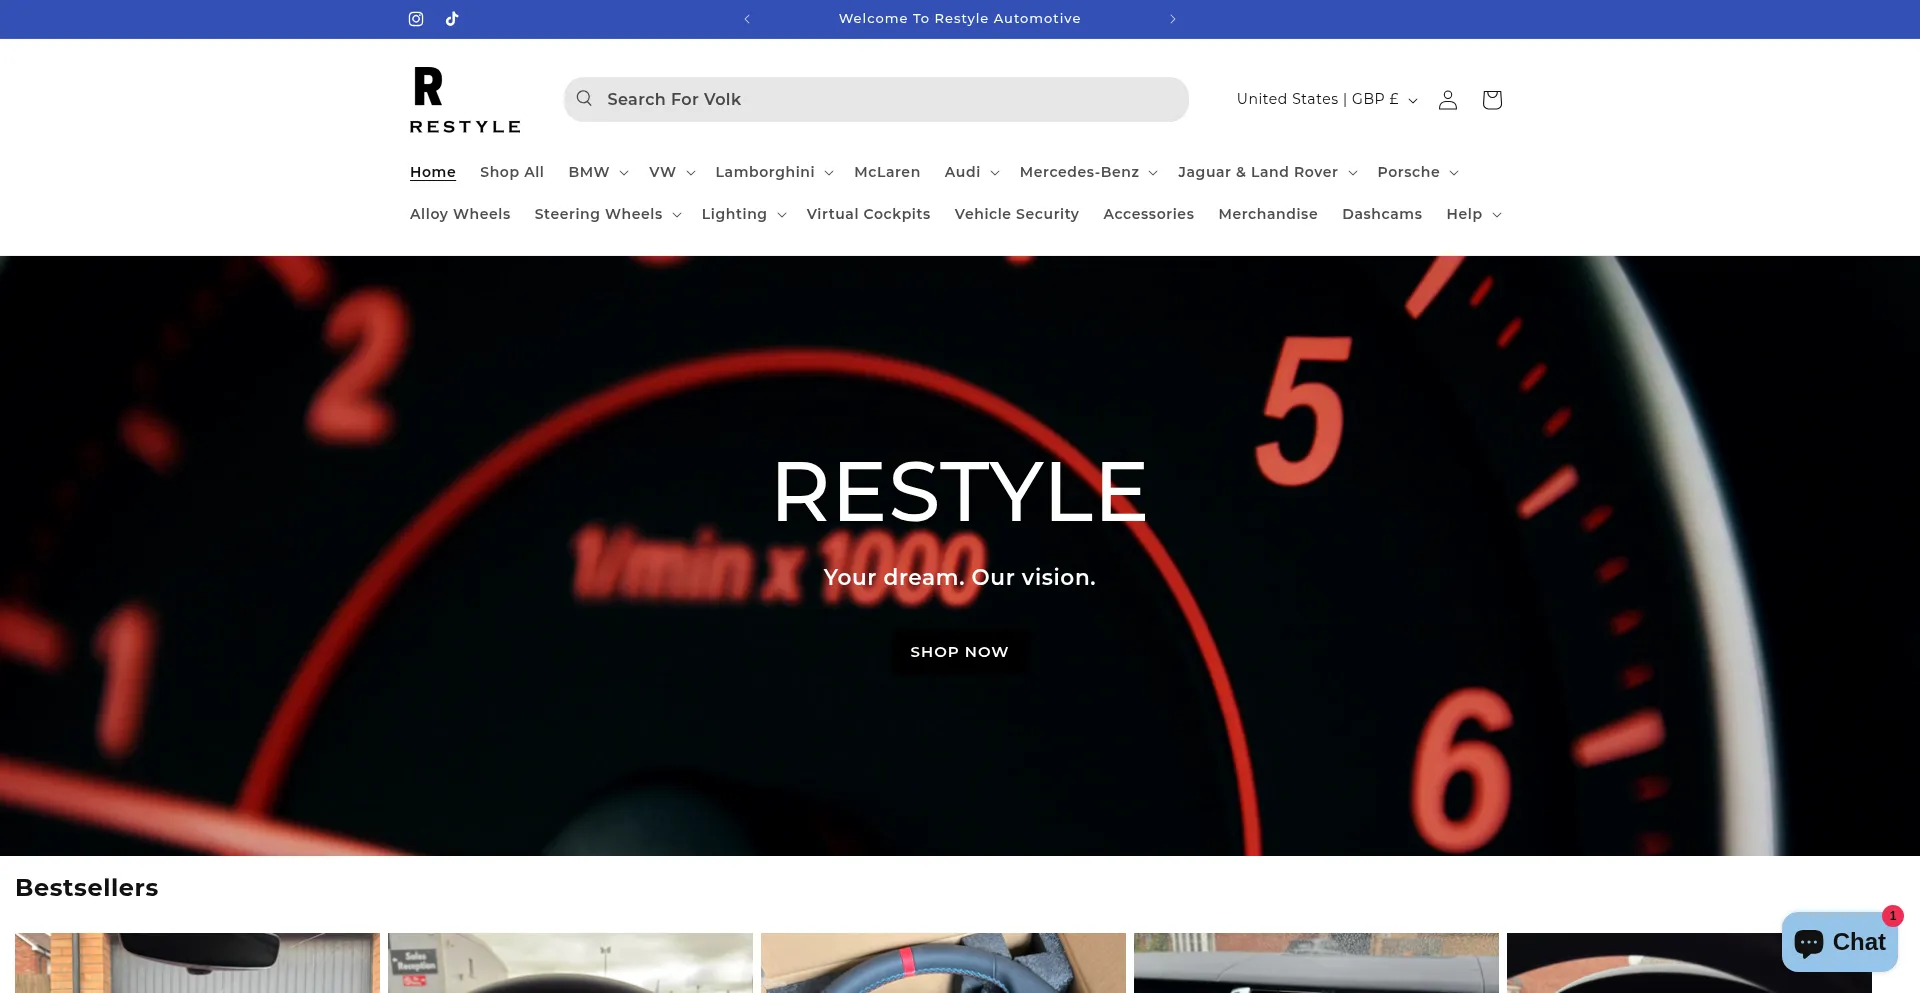Expand the BMW dropdown menu
This screenshot has width=1920, height=993.
click(x=597, y=172)
